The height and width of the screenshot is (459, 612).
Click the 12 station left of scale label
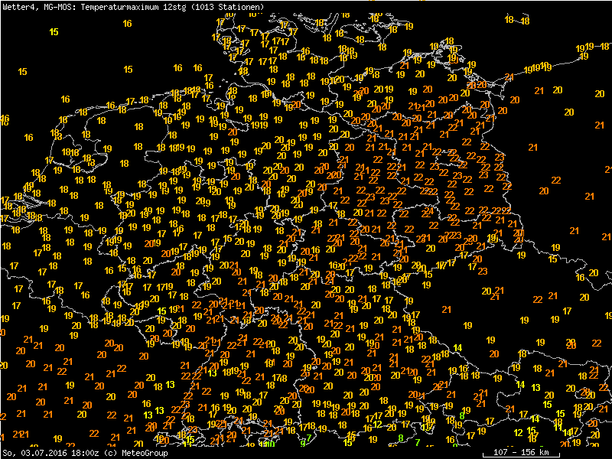(517, 432)
